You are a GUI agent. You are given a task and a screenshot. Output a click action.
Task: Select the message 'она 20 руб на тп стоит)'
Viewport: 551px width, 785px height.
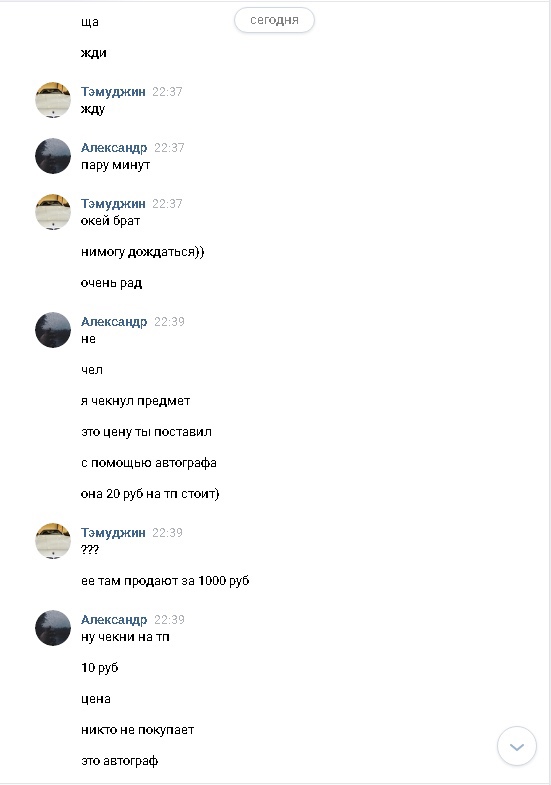point(150,494)
